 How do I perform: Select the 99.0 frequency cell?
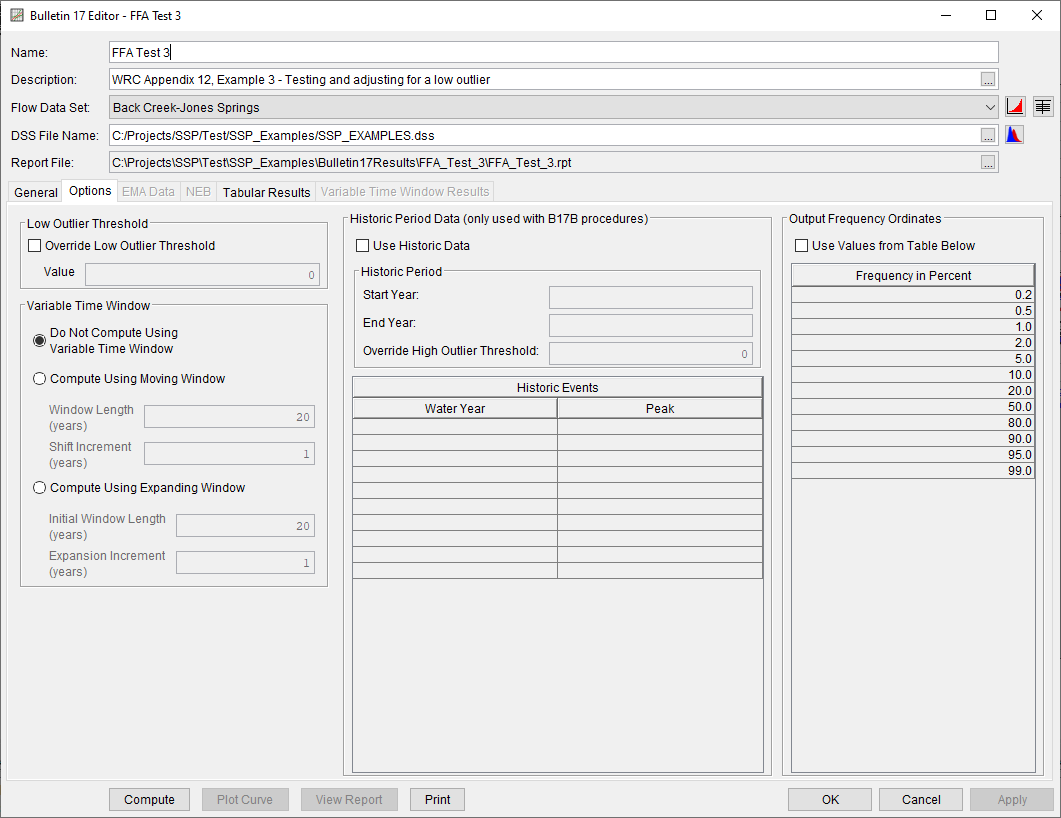913,471
